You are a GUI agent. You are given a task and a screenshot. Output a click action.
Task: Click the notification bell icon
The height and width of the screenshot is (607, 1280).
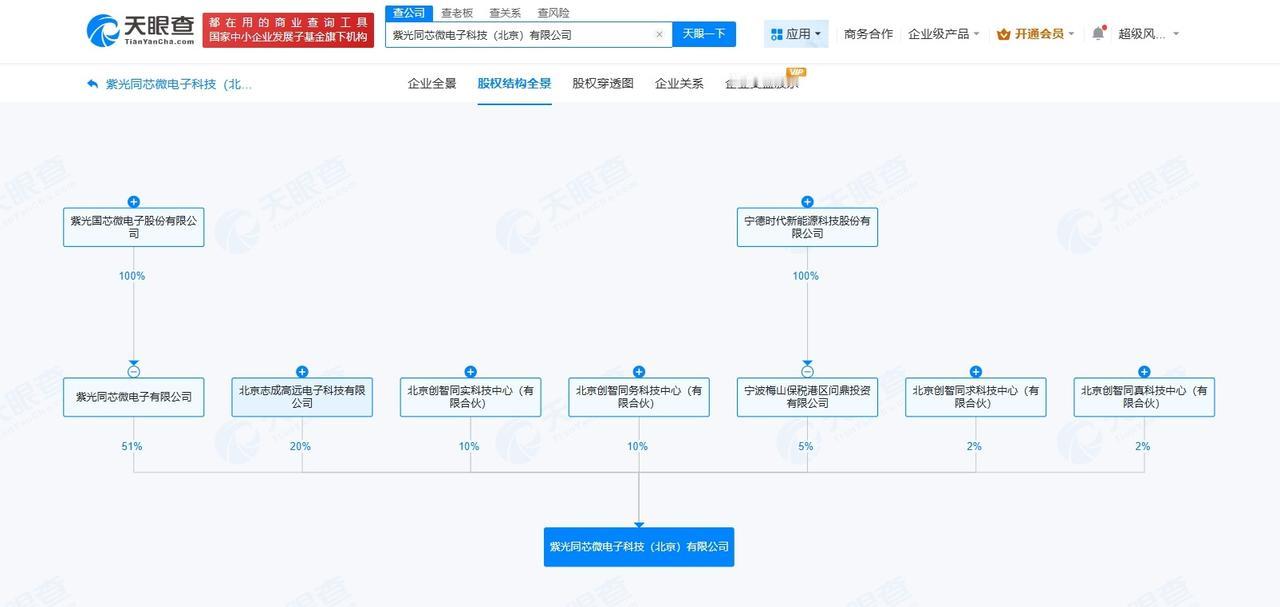tap(1095, 32)
